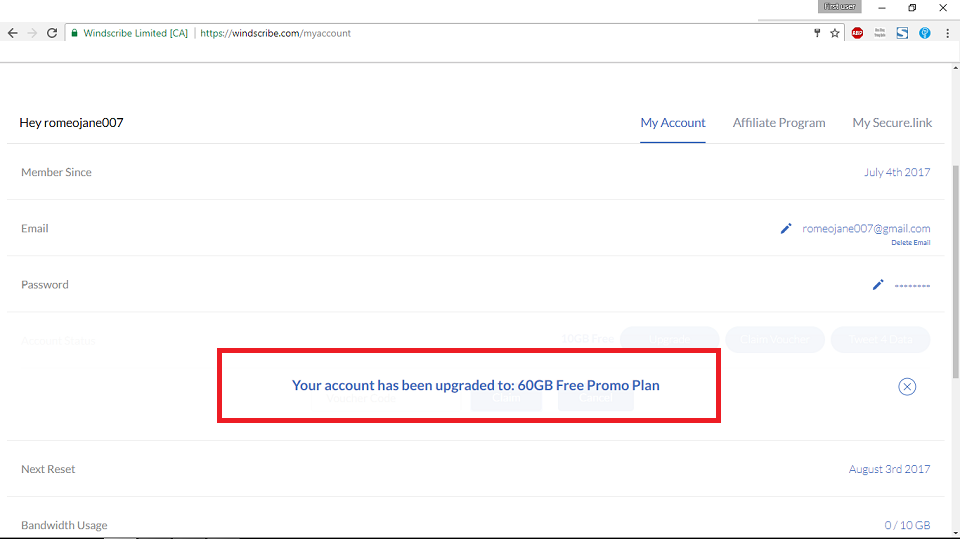Open the saved password key icon
This screenshot has width=960, height=539.
tap(817, 33)
